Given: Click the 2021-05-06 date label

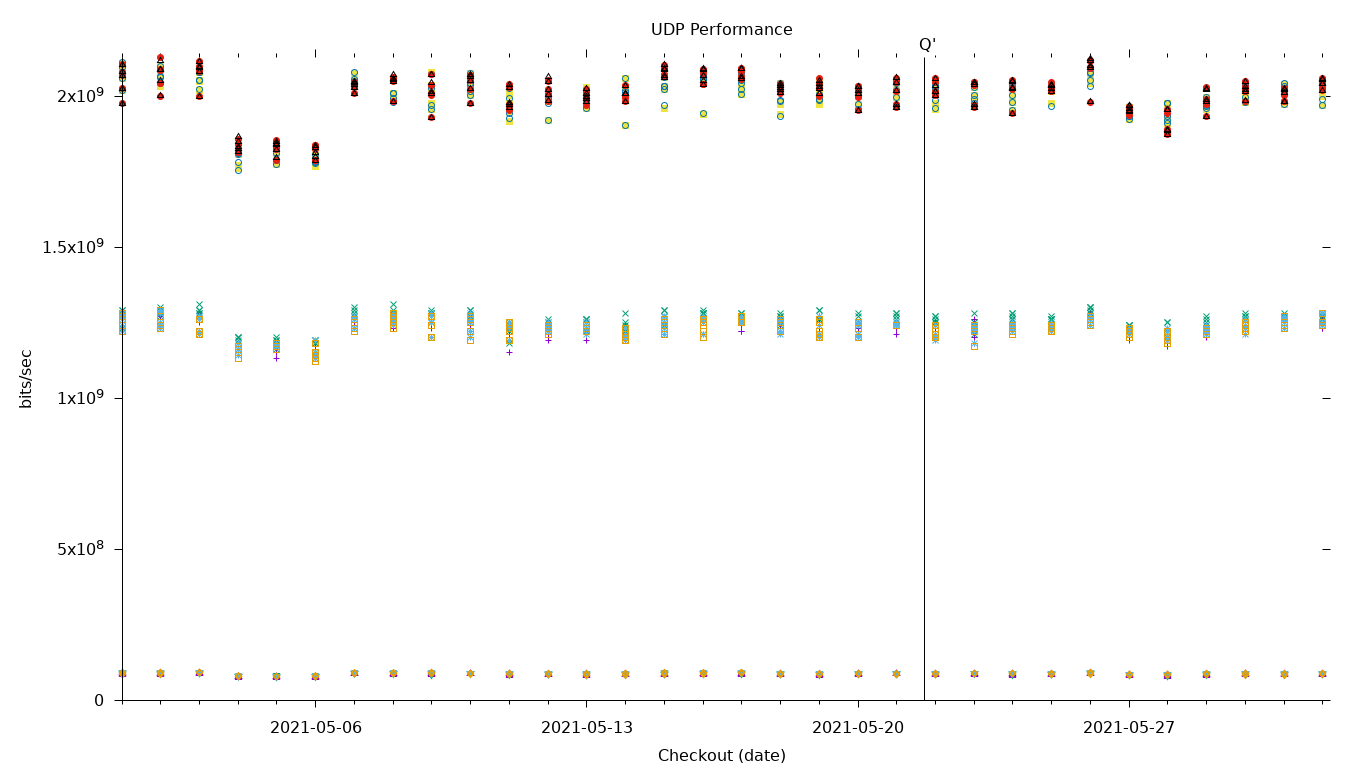Looking at the screenshot, I should pos(316,728).
